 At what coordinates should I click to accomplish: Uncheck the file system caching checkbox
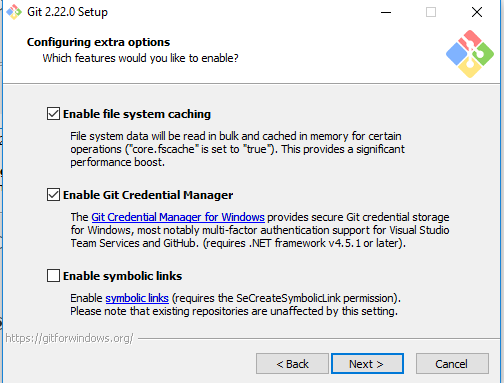[x=53, y=114]
